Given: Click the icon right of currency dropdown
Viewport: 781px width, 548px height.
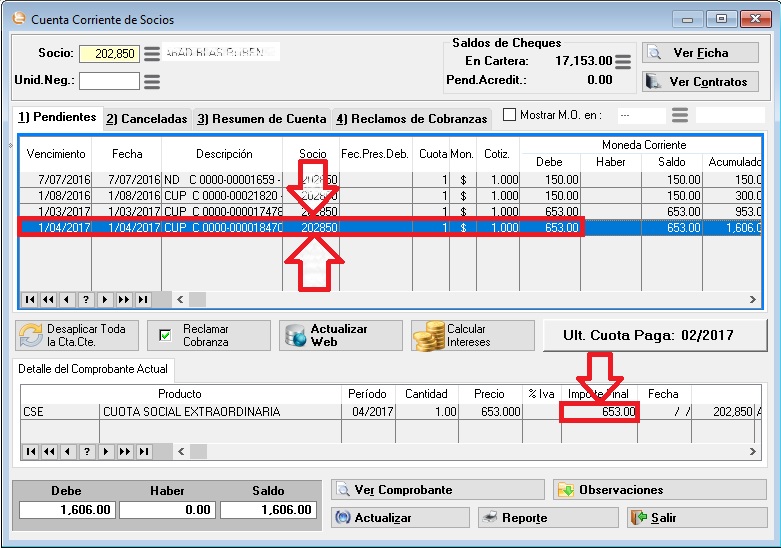Looking at the screenshot, I should (x=680, y=115).
